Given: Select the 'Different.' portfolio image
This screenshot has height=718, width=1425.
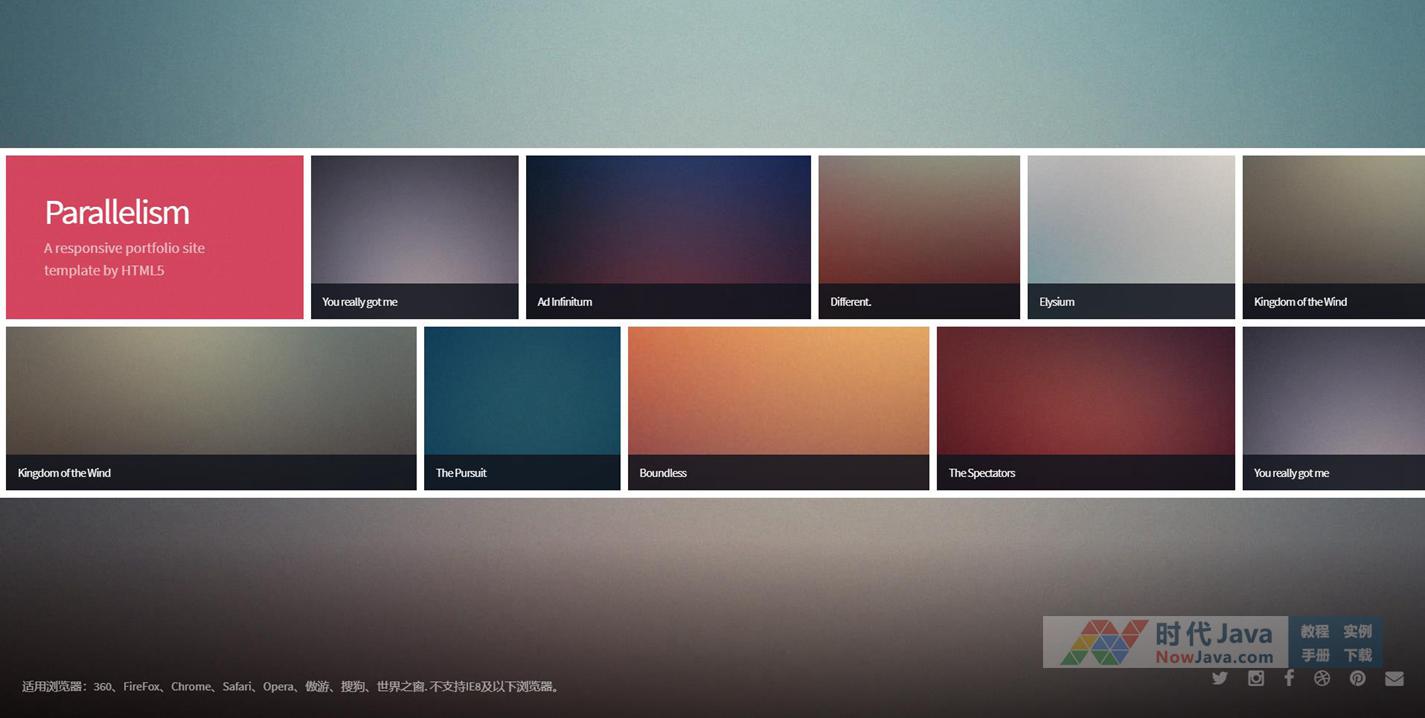Looking at the screenshot, I should tap(919, 237).
